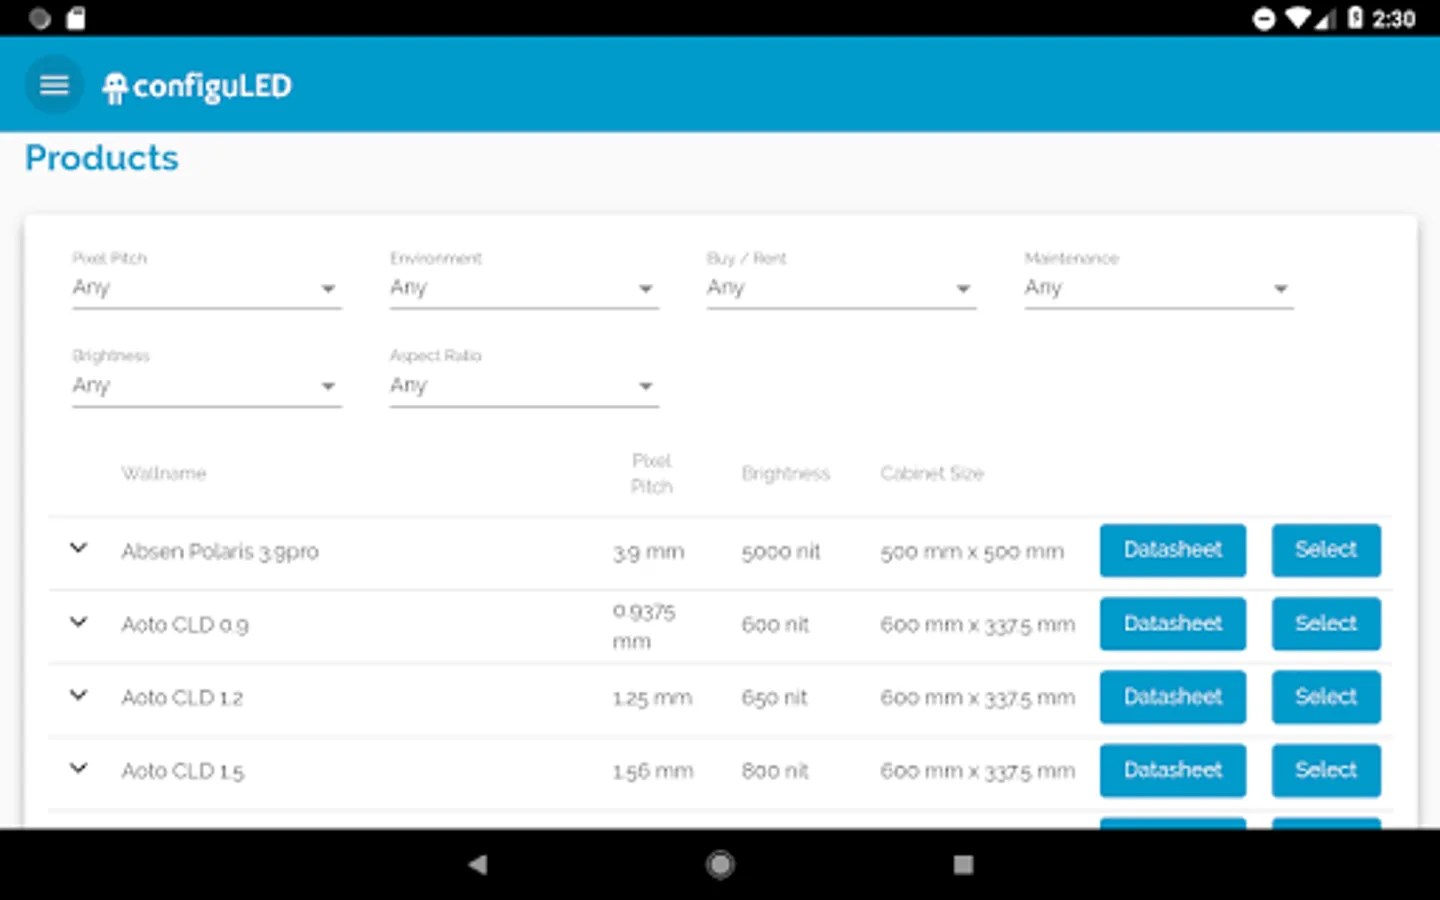Screen dimensions: 1440x900
Task: Click the 3.9 mm pixel pitch value
Action: point(649,552)
